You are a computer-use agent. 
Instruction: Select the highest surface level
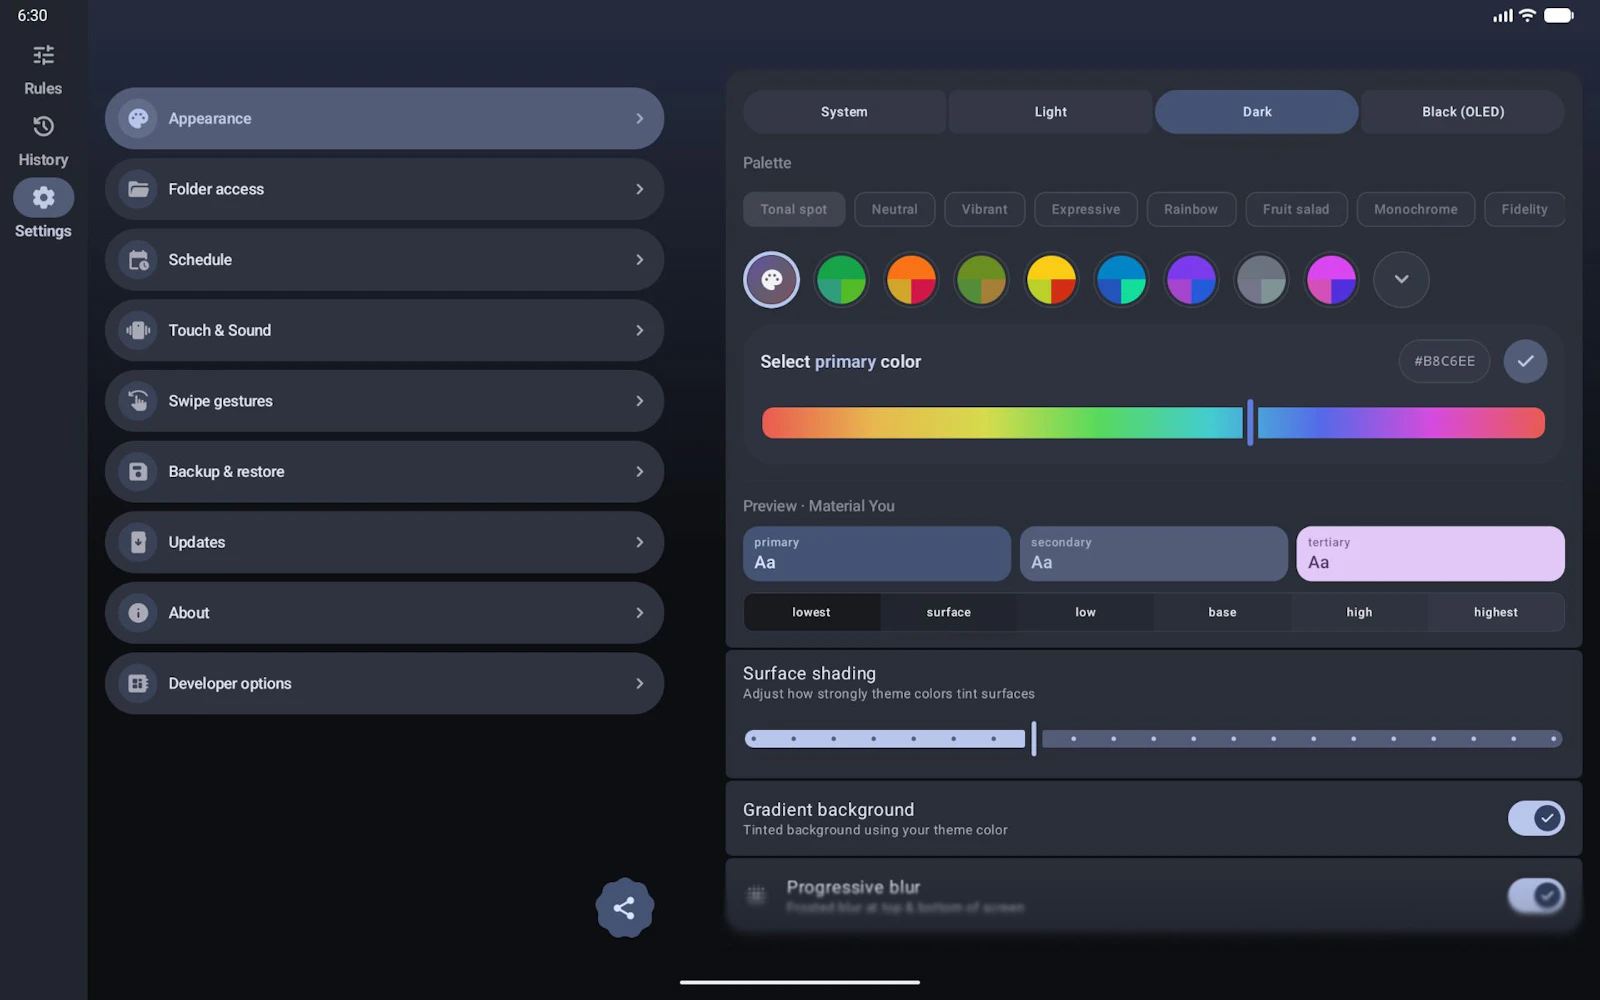1496,612
